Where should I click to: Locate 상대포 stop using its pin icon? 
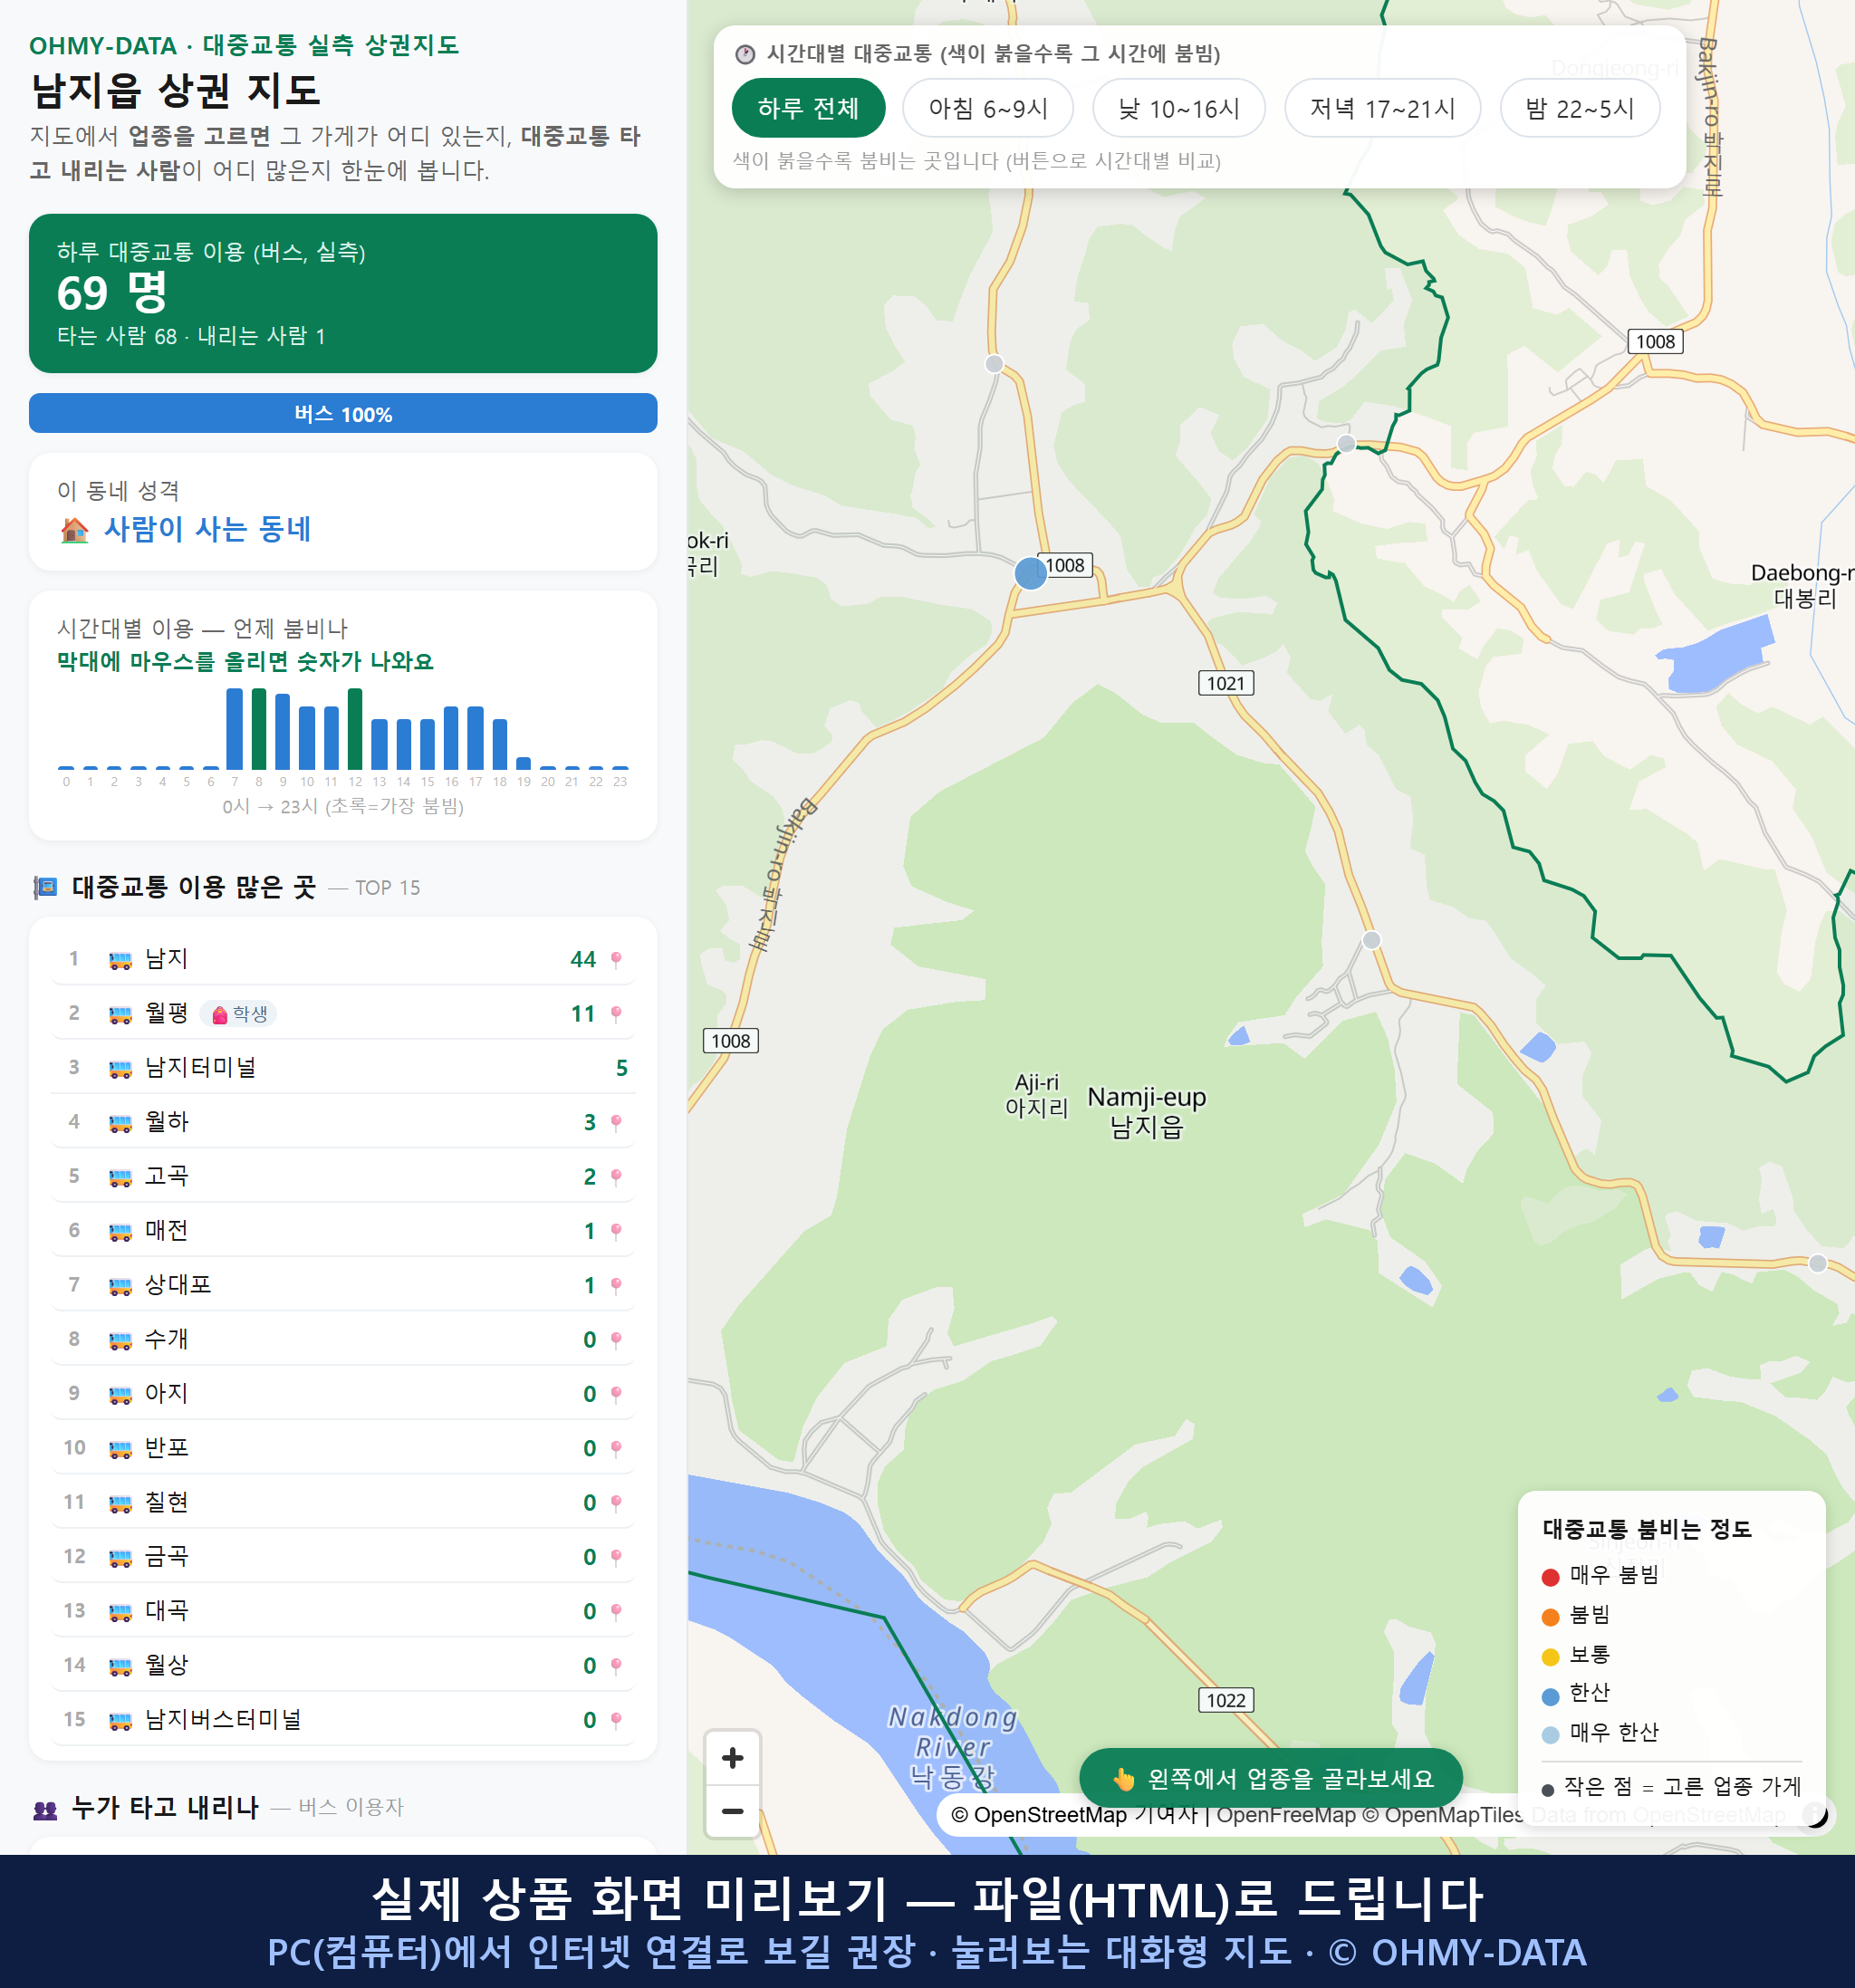pos(616,1285)
